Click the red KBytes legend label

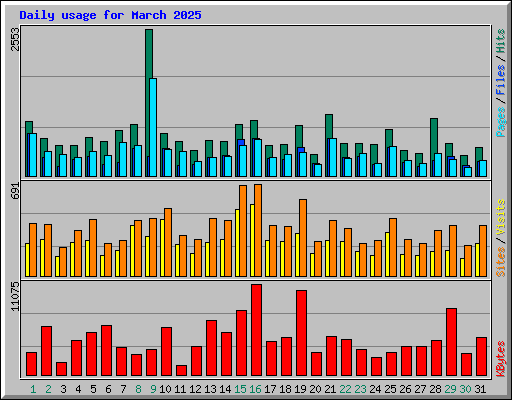pos(500,359)
